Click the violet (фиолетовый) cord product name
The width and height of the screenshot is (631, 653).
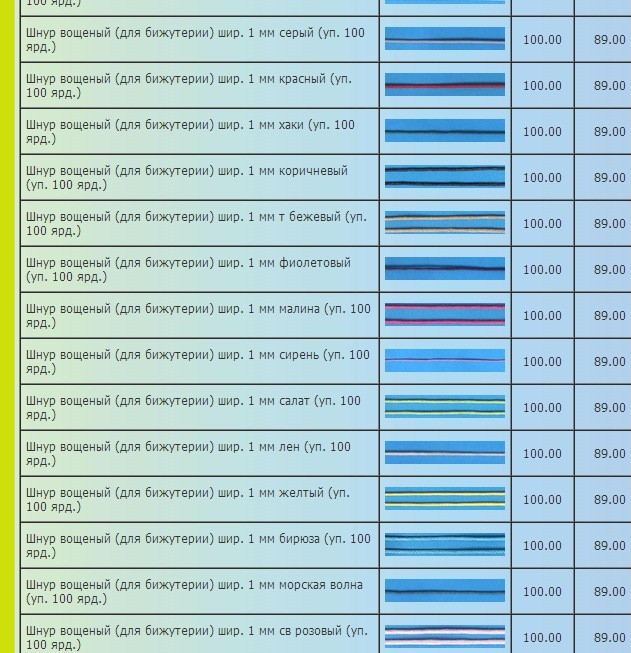[188, 270]
